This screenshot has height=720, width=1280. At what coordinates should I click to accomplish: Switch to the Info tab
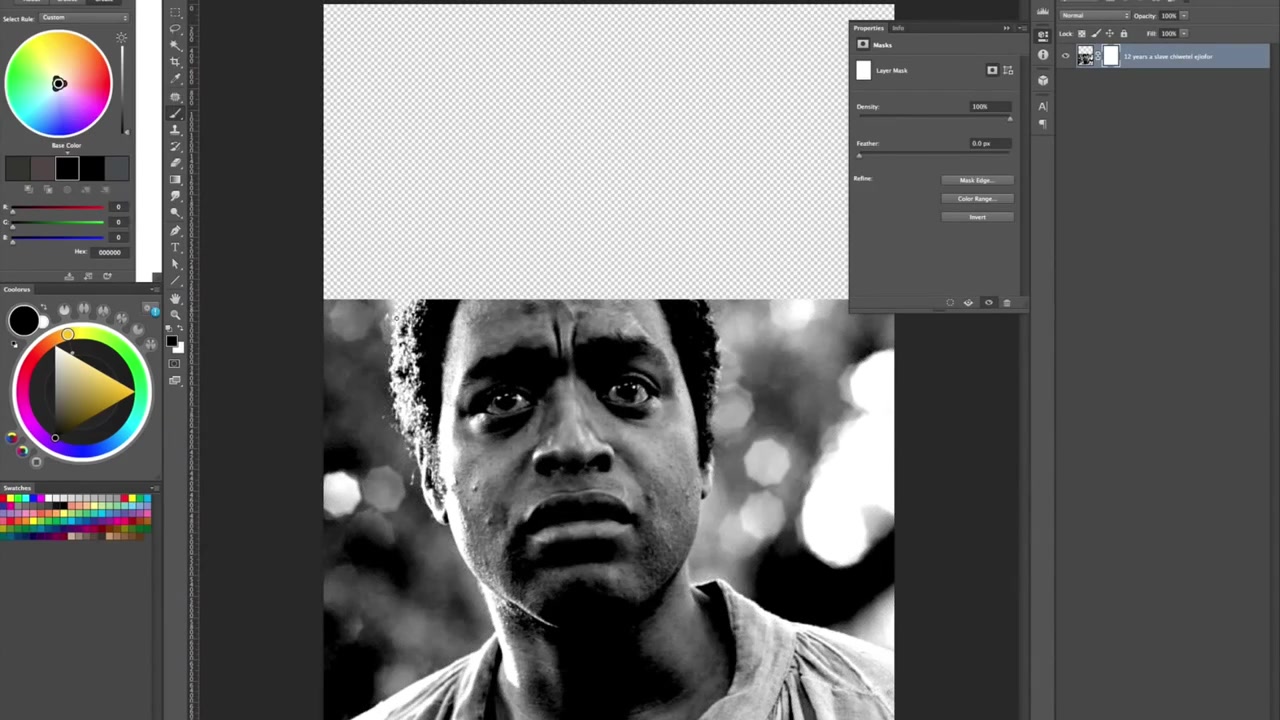click(x=898, y=28)
